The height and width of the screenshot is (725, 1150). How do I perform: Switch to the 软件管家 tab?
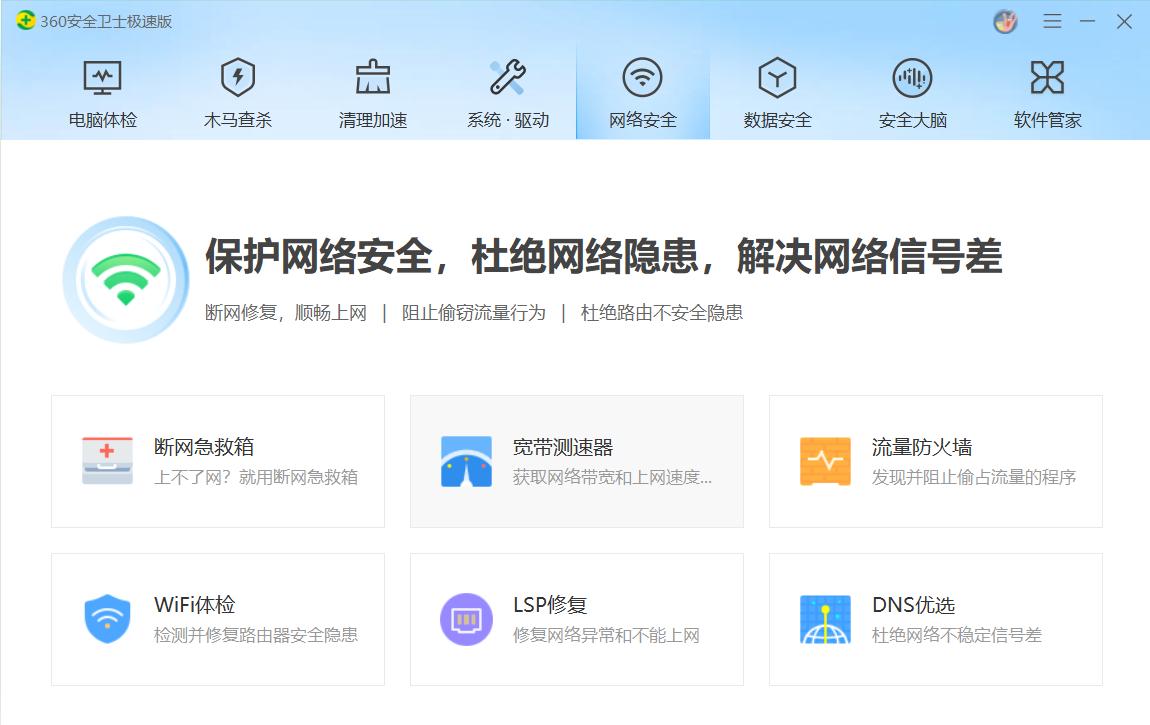click(x=1046, y=90)
